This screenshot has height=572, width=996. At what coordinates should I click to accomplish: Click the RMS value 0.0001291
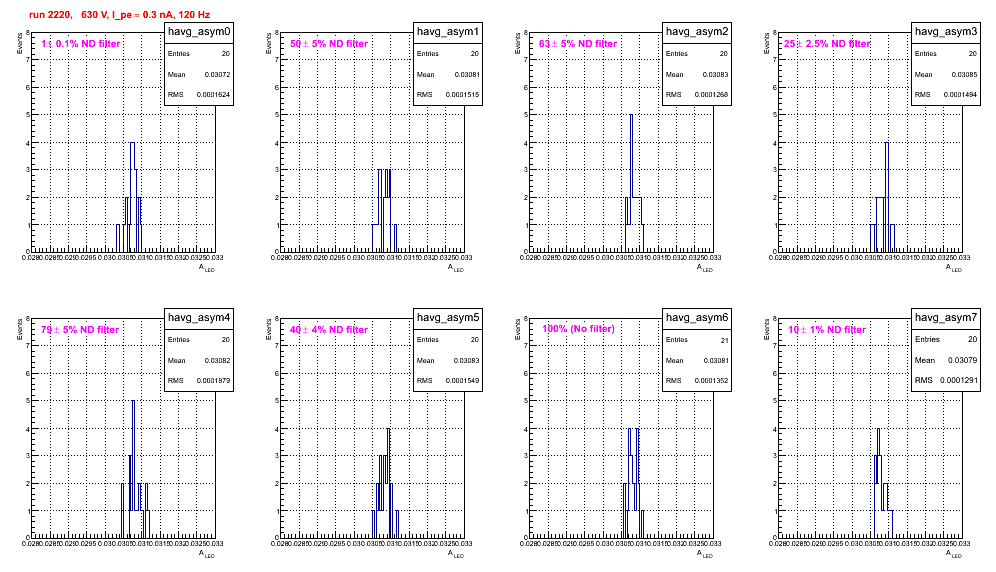pos(958,380)
